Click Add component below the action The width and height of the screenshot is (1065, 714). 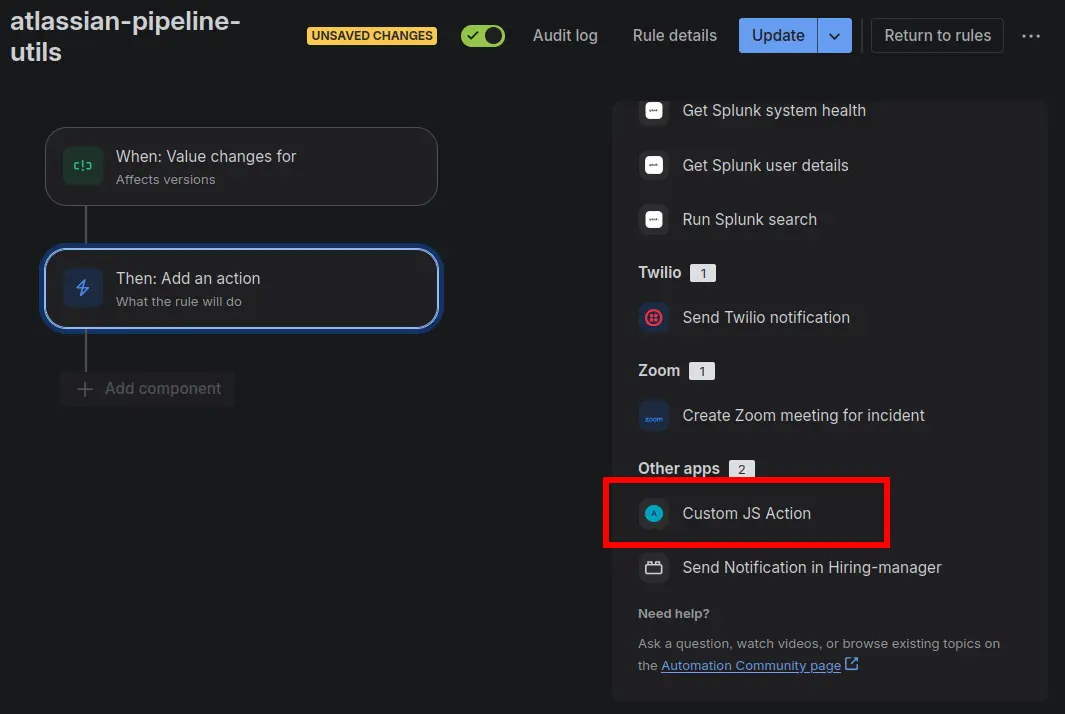click(149, 389)
